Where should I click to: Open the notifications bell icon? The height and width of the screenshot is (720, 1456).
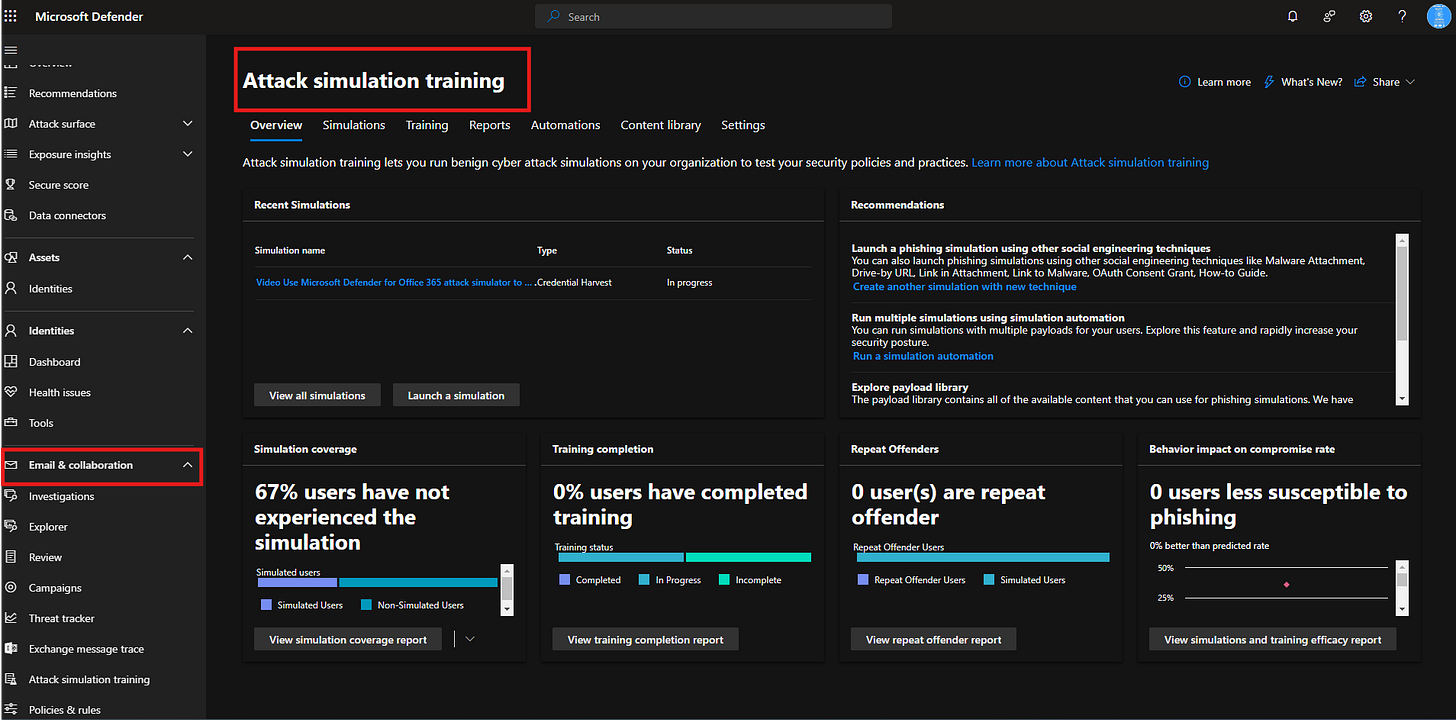pyautogui.click(x=1293, y=16)
